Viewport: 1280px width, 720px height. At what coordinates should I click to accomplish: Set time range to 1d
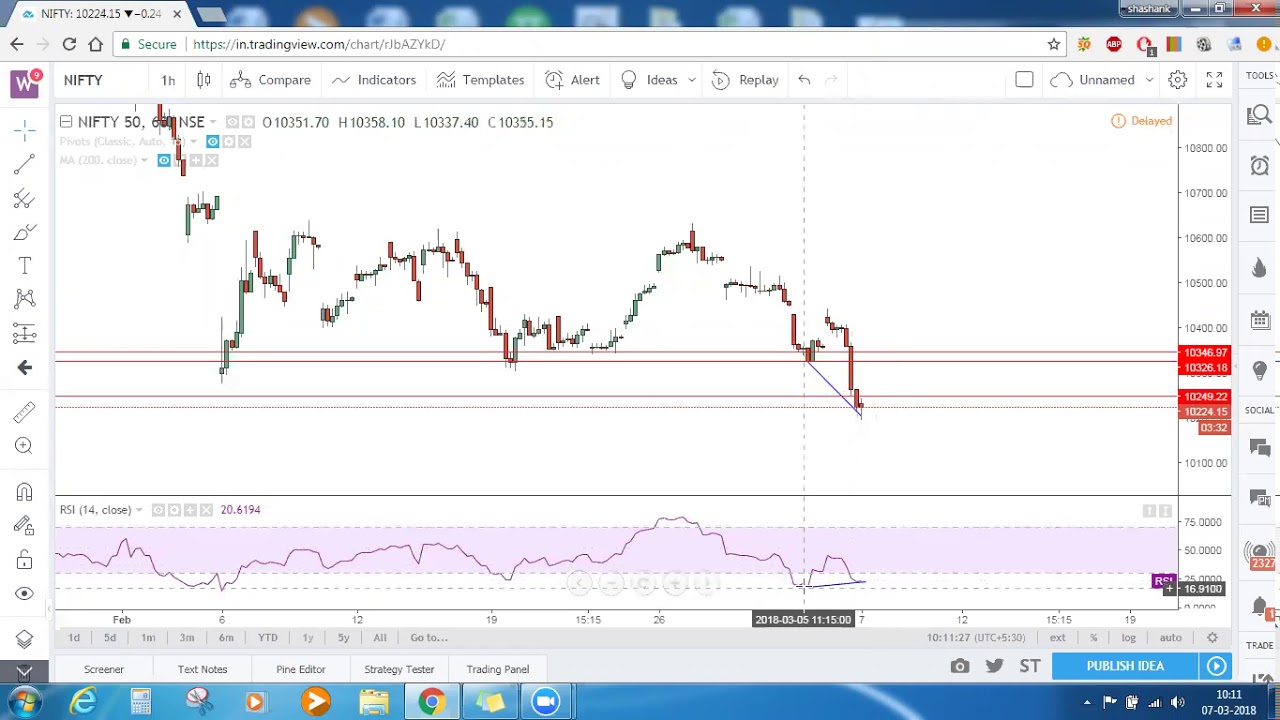74,638
